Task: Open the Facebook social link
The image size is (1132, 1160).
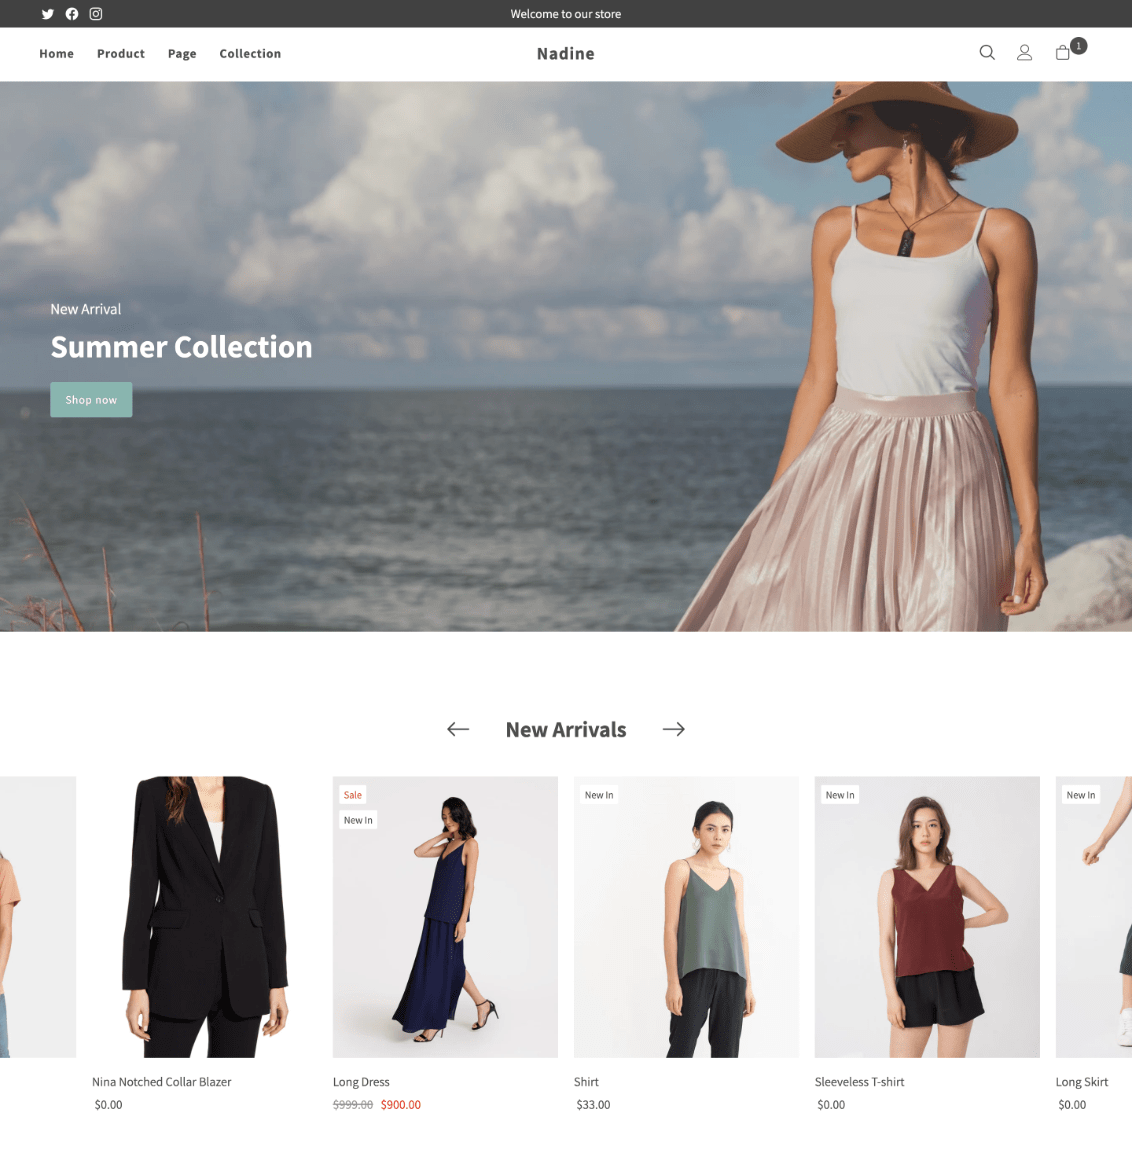Action: coord(72,14)
